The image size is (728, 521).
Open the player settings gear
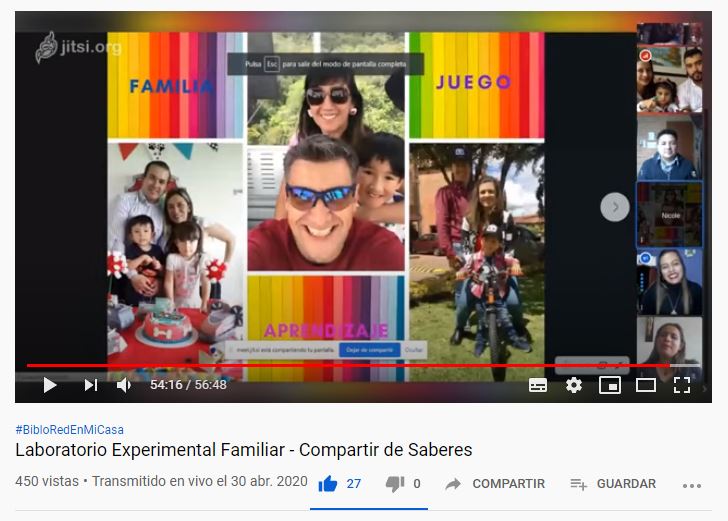[x=574, y=385]
